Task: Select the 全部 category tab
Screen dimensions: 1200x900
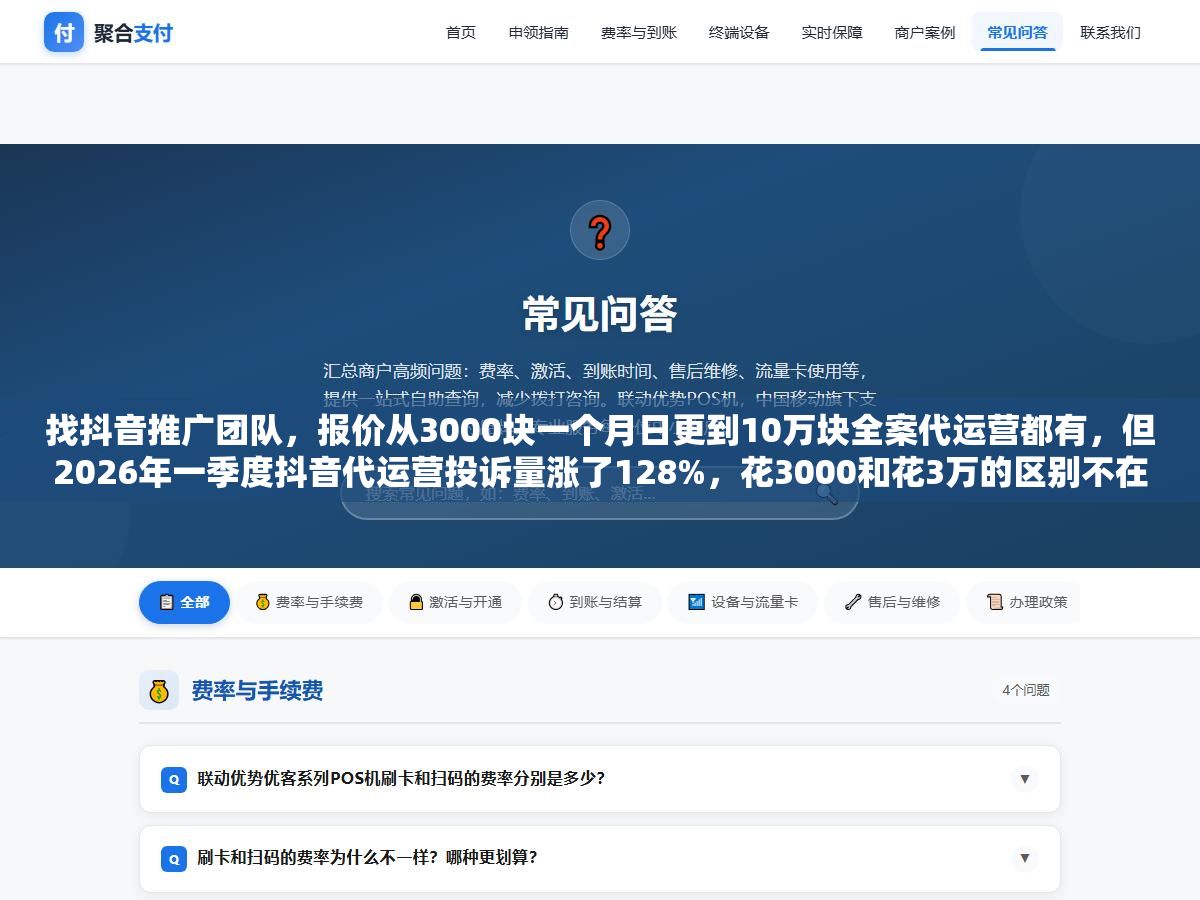Action: tap(184, 602)
